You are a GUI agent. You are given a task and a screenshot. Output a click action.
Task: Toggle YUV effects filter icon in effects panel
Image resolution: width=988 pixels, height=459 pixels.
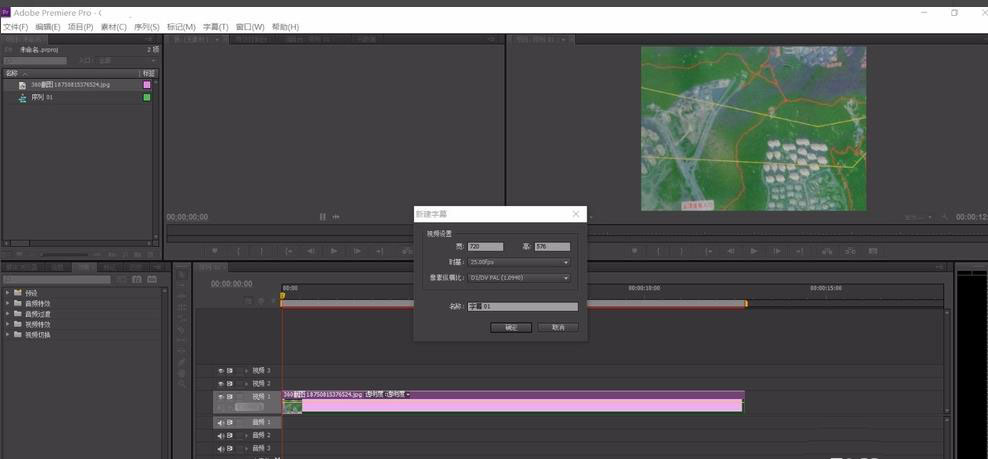tap(152, 279)
